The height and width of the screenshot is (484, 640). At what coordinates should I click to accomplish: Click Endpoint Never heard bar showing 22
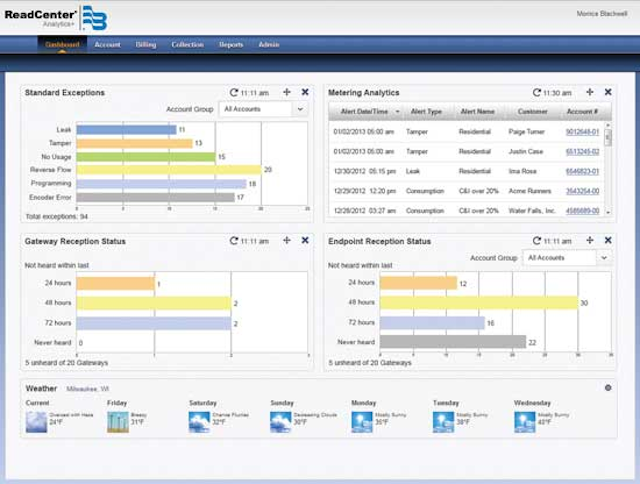click(x=453, y=342)
